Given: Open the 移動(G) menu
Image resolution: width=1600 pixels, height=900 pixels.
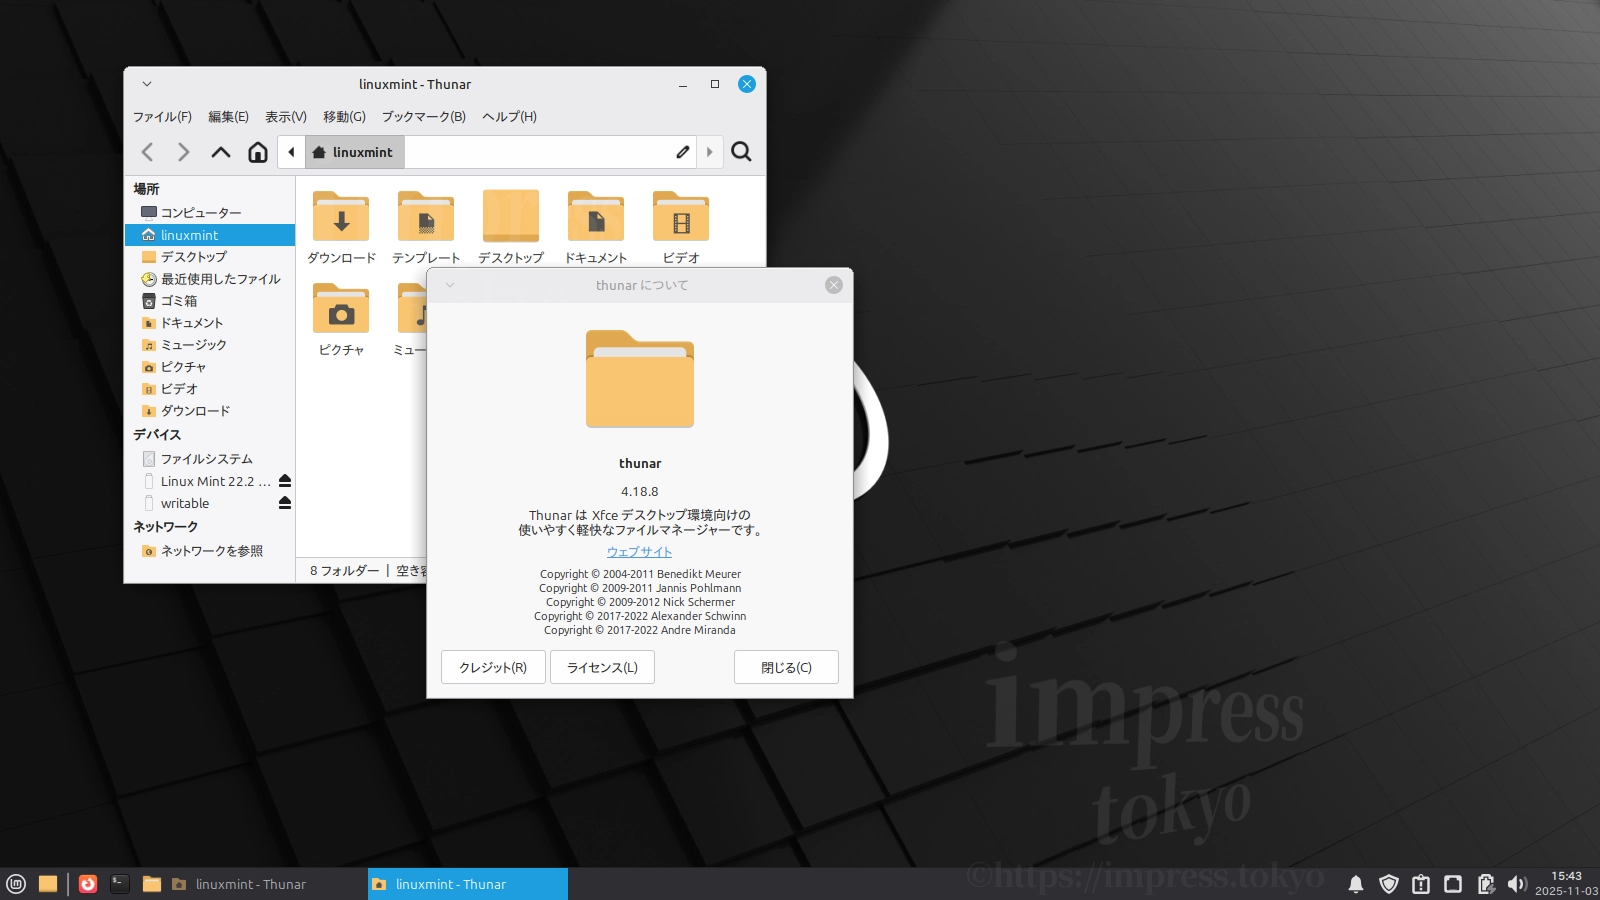Looking at the screenshot, I should pos(344,117).
